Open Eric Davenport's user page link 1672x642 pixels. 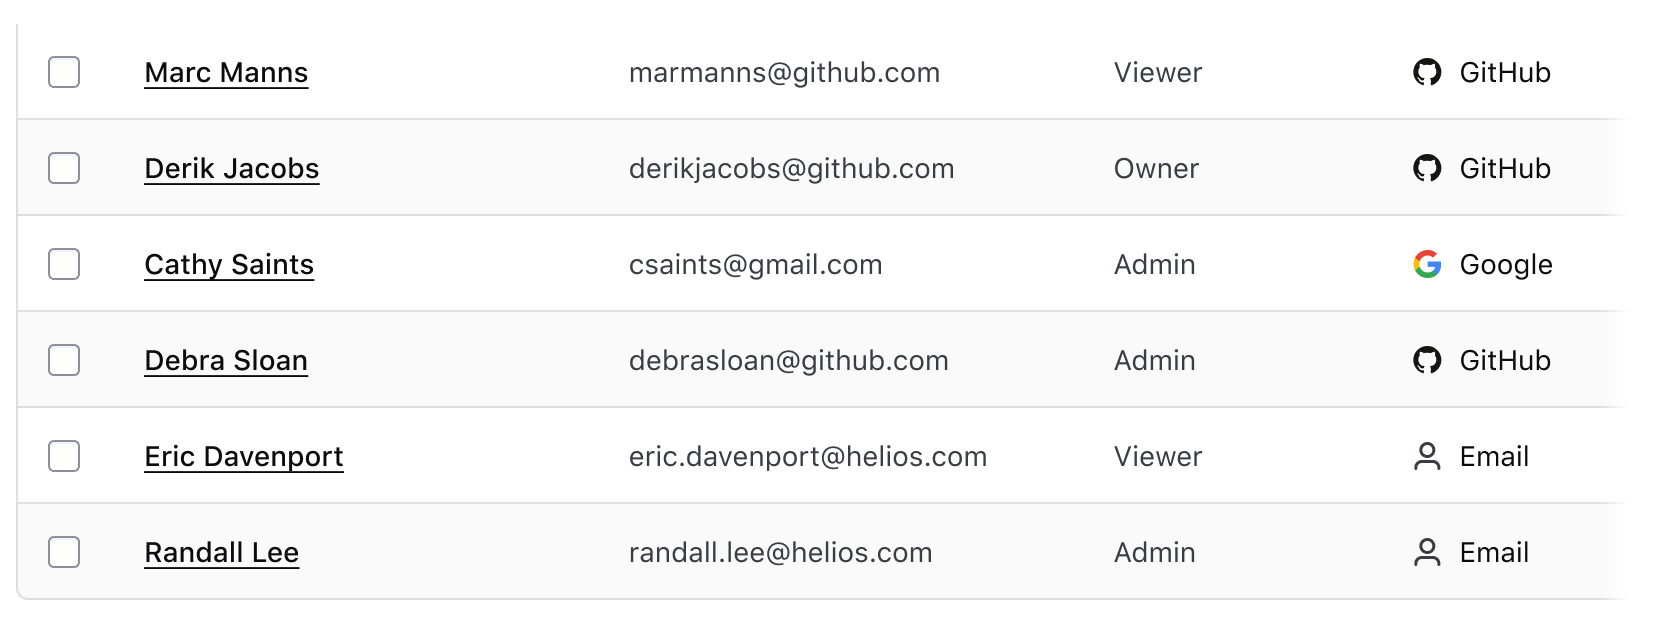click(244, 456)
